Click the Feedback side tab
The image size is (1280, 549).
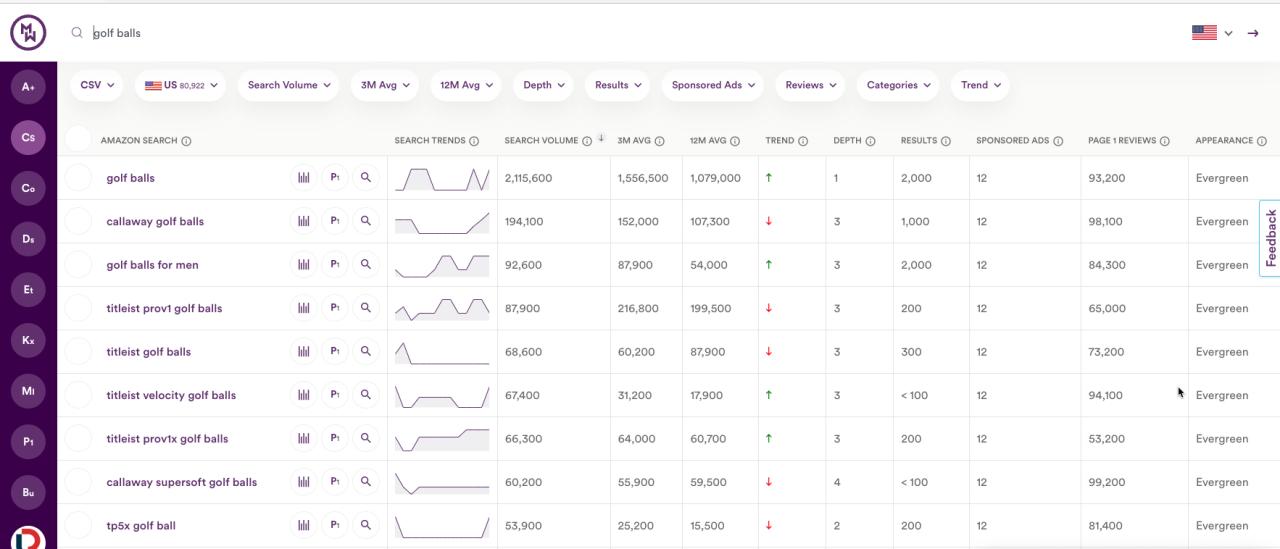(1270, 238)
